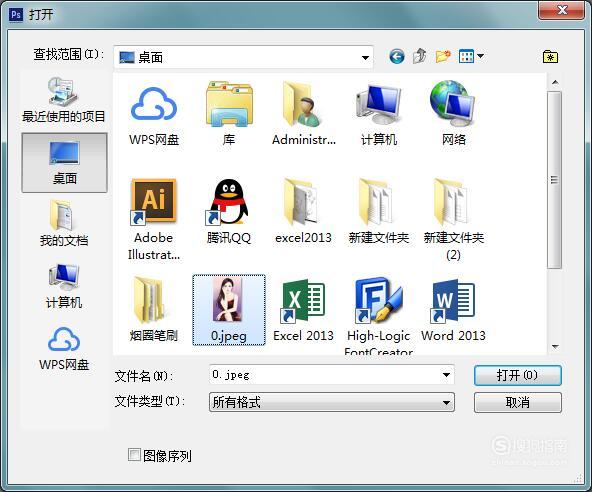
Task: Select the 库 library folder
Action: [x=229, y=114]
